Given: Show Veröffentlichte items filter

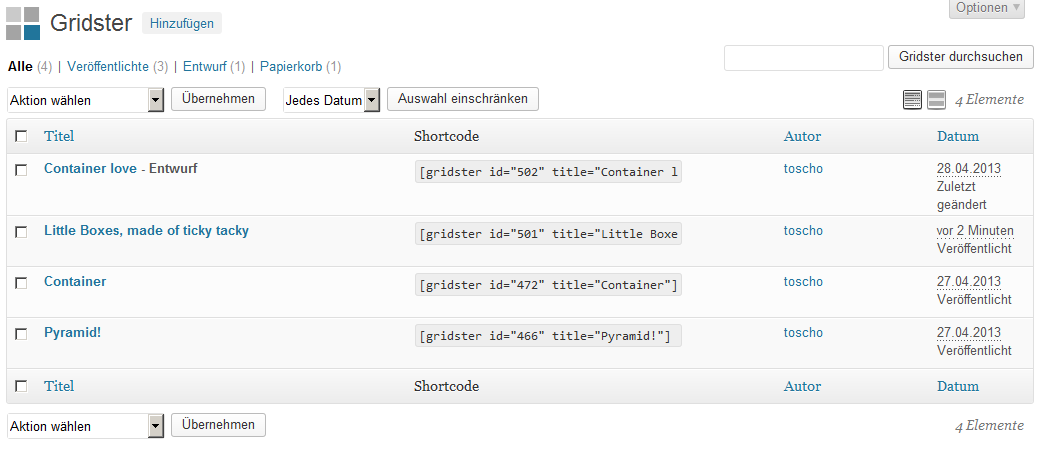Looking at the screenshot, I should (x=108, y=67).
